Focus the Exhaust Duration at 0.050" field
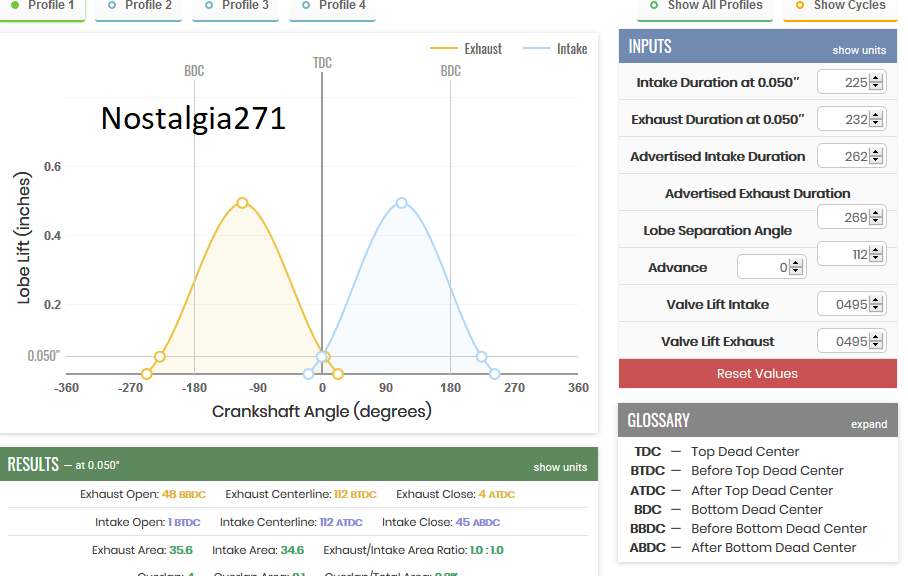The image size is (908, 576). 851,119
